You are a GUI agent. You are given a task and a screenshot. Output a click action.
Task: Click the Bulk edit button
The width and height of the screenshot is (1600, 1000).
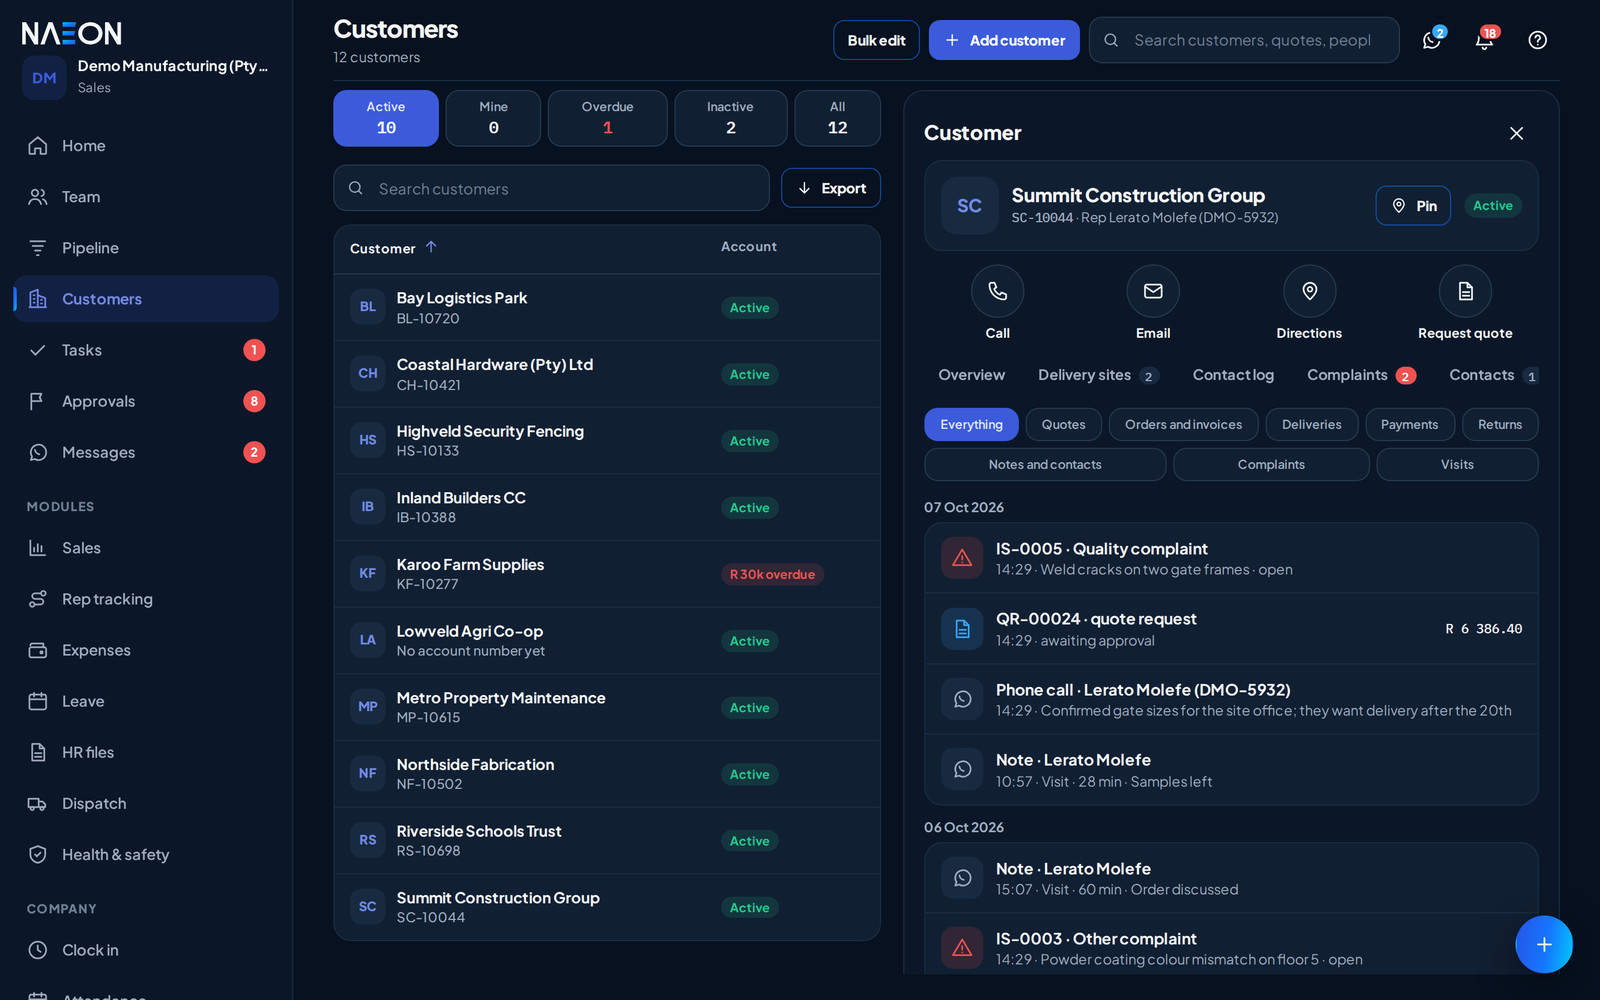(x=876, y=40)
